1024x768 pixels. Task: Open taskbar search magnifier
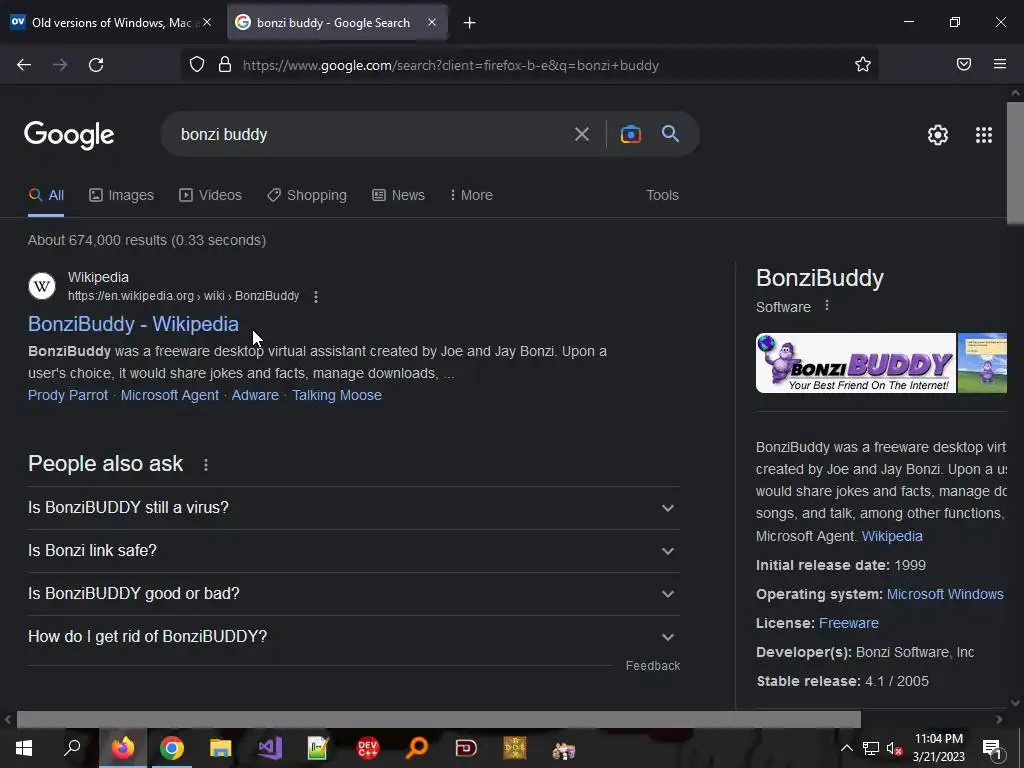72,748
